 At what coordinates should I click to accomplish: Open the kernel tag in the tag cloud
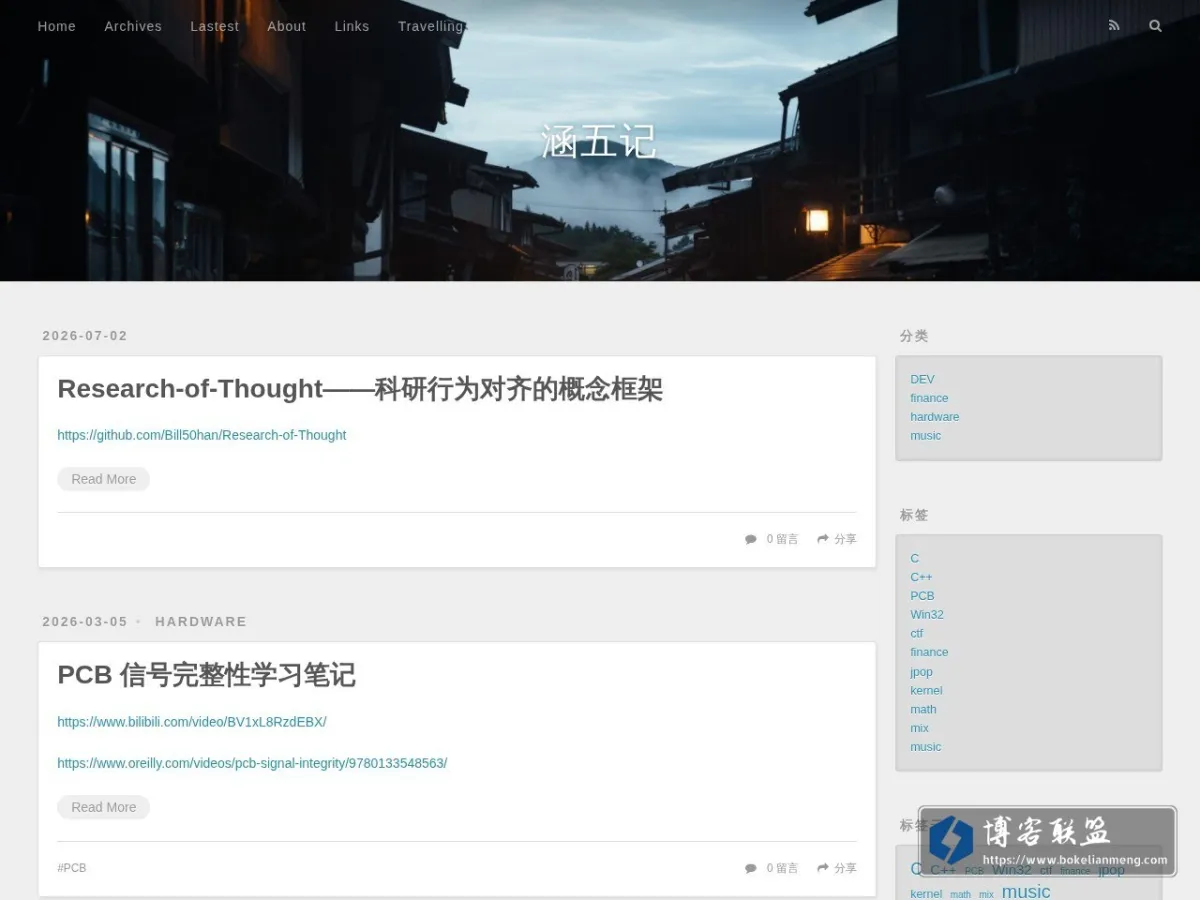tap(926, 894)
